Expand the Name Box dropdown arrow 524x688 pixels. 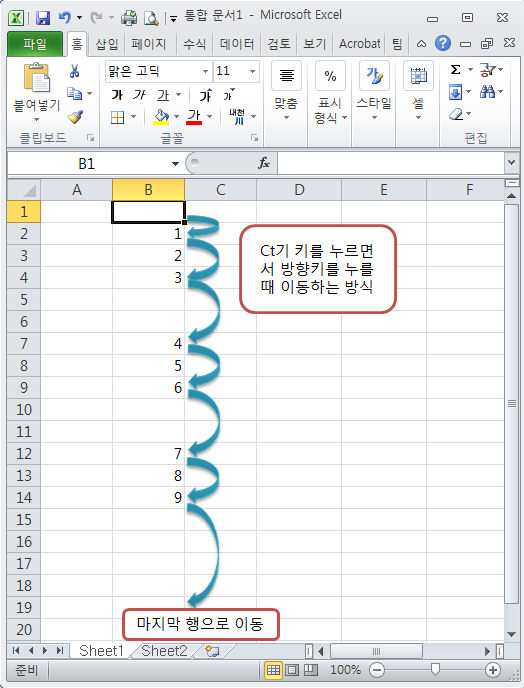[176, 164]
